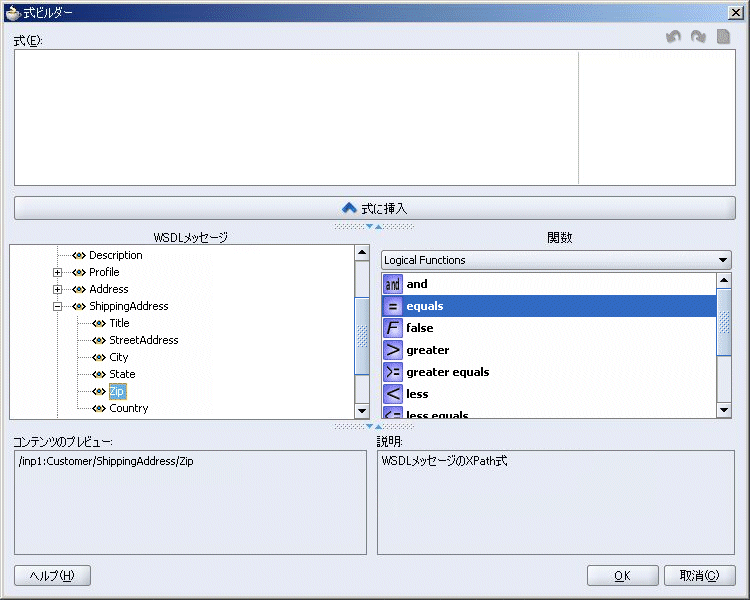Select the Title tree item

click(x=119, y=323)
